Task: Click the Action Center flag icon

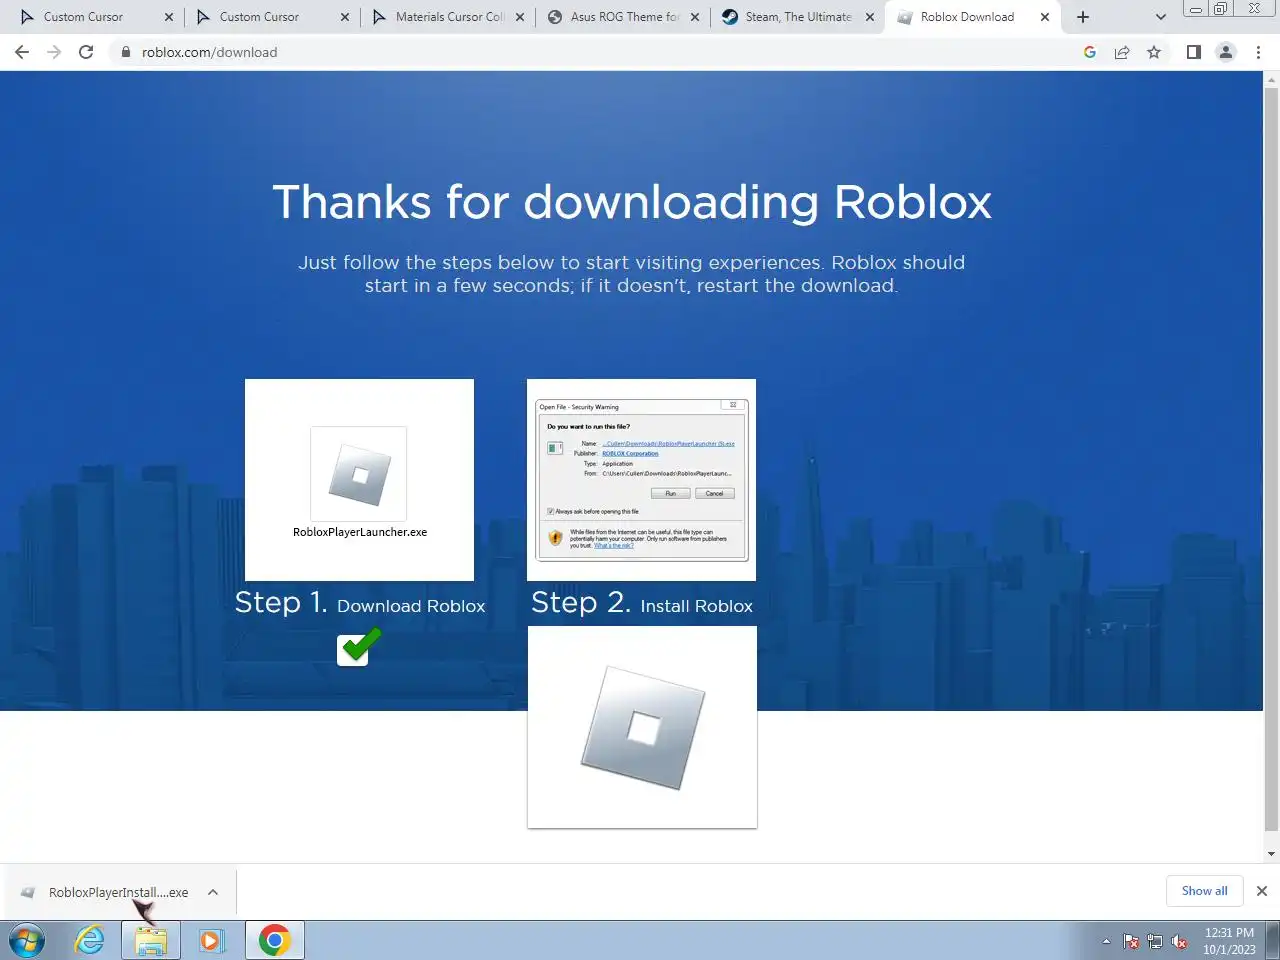Action: pos(1131,941)
